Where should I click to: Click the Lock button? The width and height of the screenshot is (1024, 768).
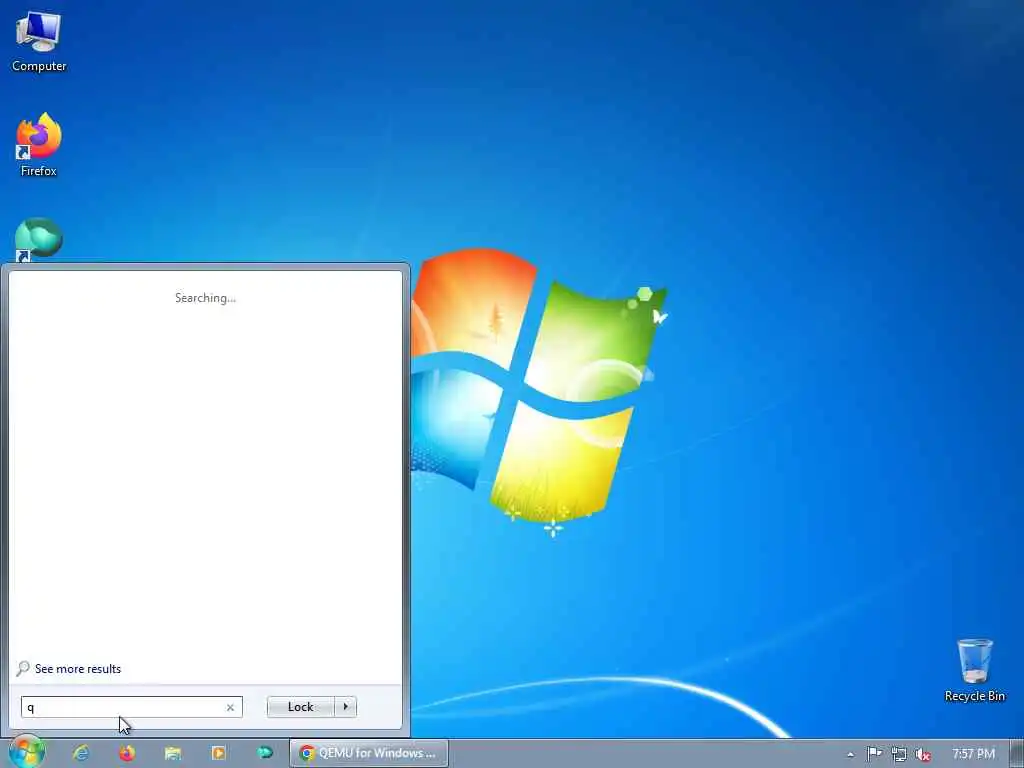pyautogui.click(x=300, y=707)
